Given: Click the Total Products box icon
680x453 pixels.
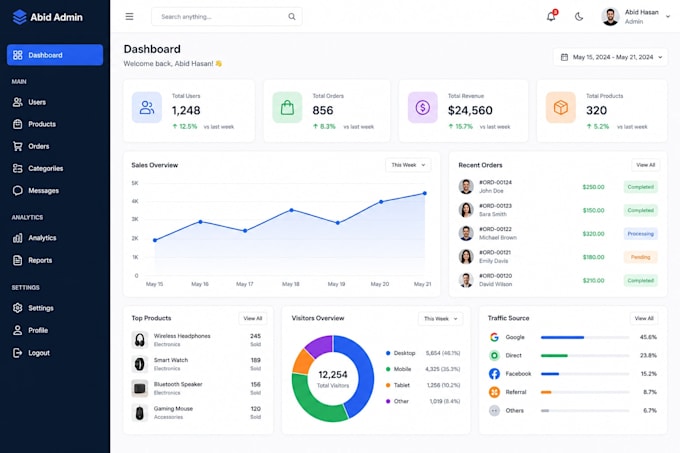Looking at the screenshot, I should click(561, 107).
